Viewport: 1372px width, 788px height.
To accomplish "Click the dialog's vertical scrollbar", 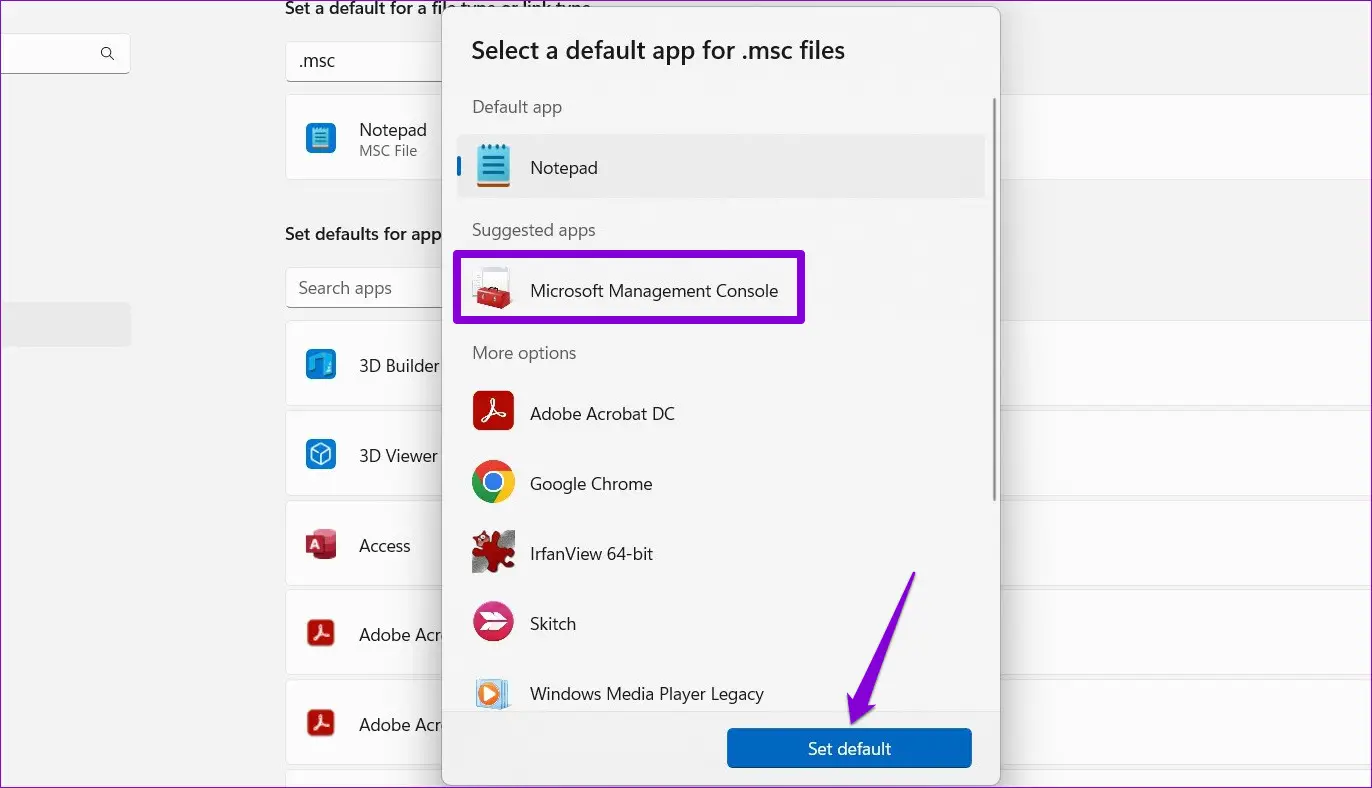I will 994,300.
